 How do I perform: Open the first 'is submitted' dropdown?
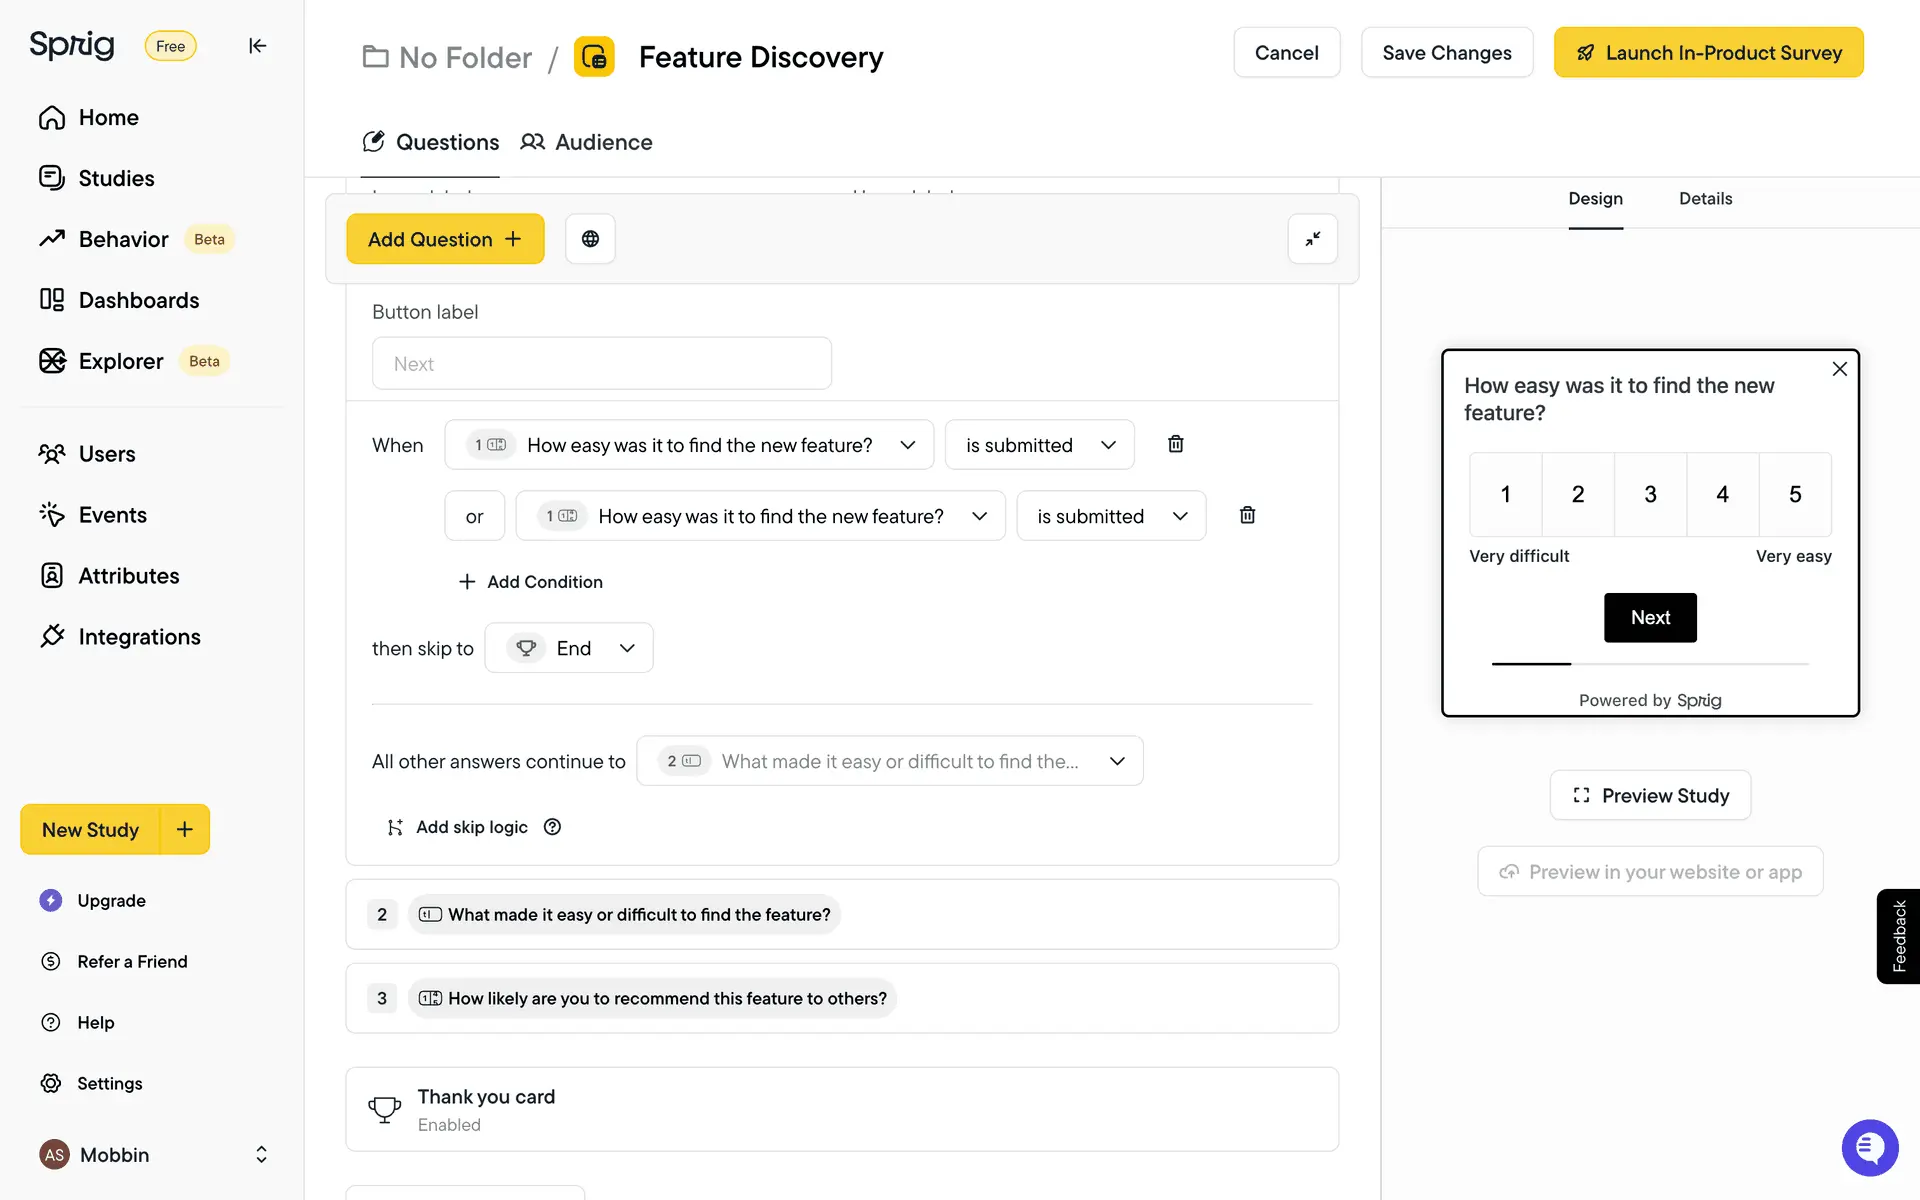tap(1039, 445)
